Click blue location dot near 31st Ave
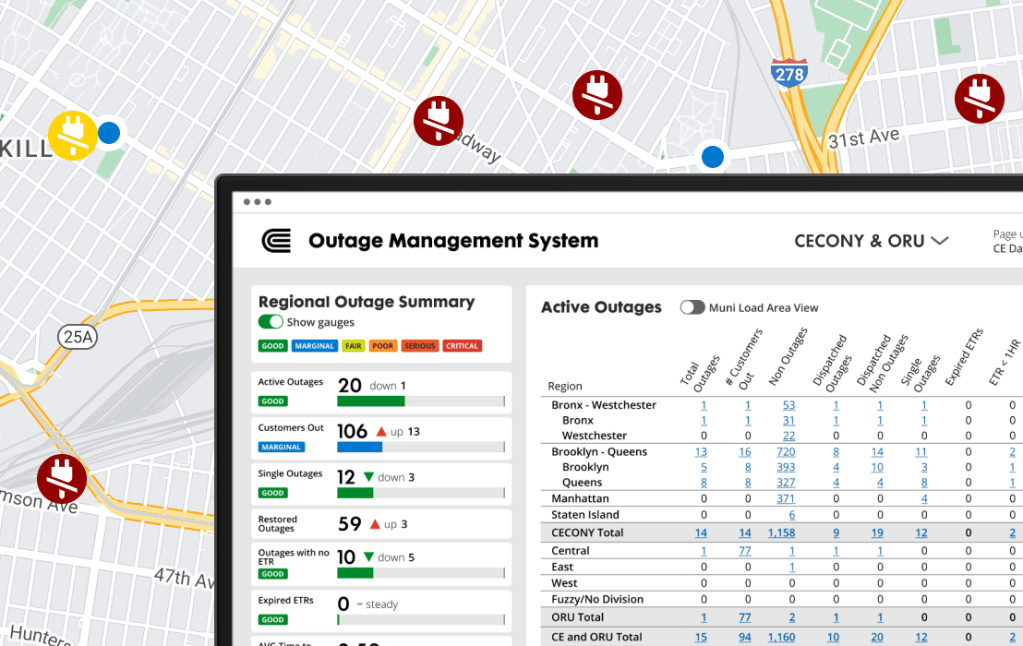This screenshot has height=646, width=1023. point(712,156)
